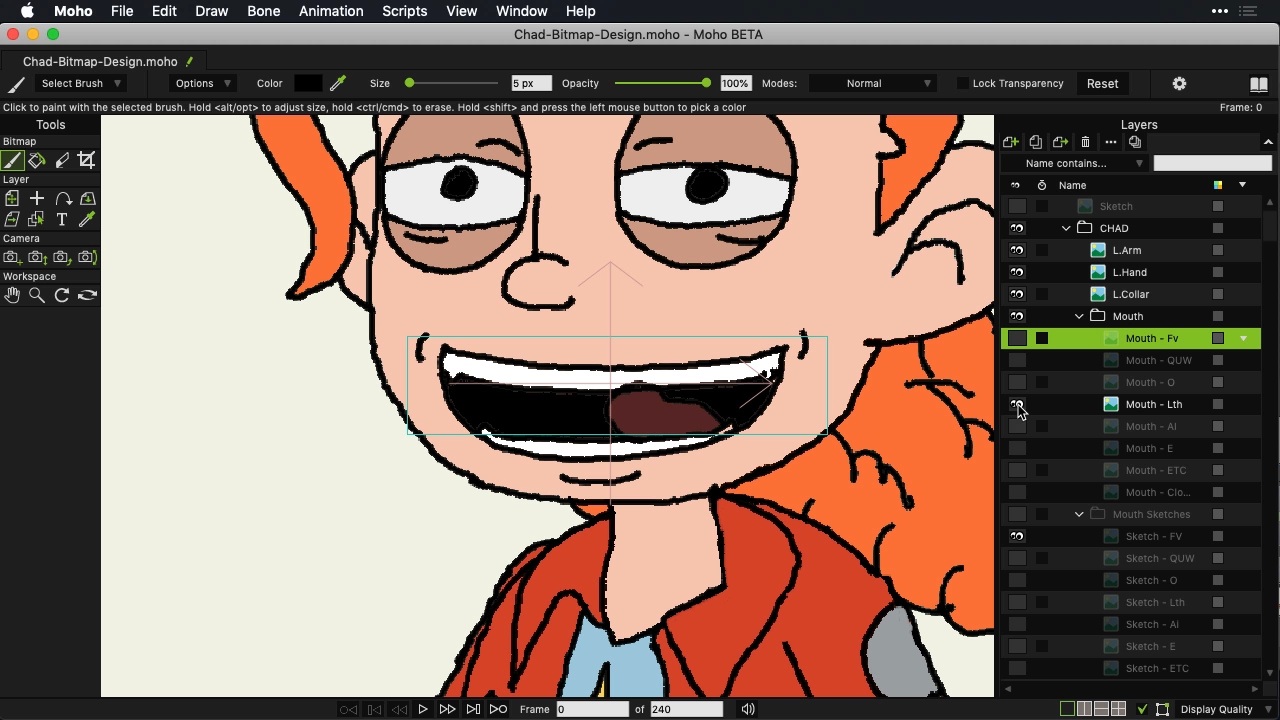Select the Paint Bucket fill tool
Viewport: 1280px width, 720px height.
36,160
